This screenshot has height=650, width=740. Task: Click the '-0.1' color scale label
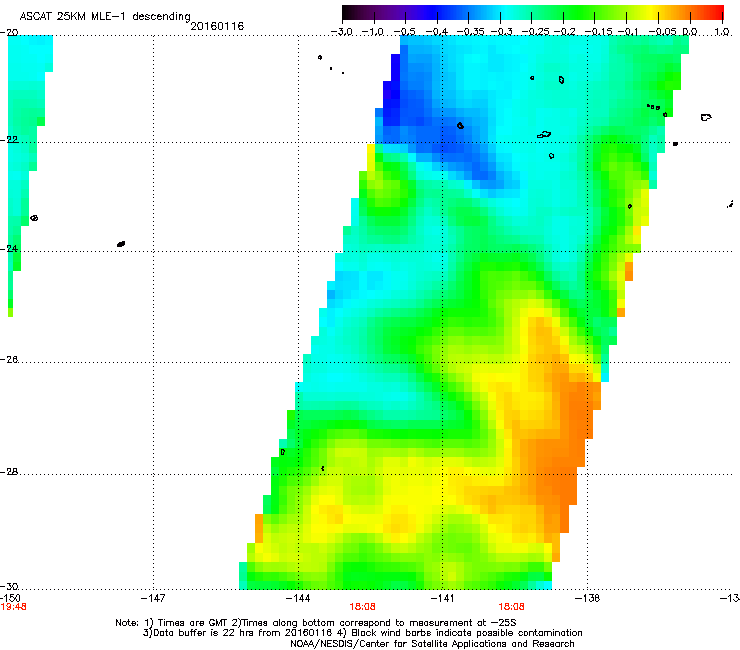point(626,32)
